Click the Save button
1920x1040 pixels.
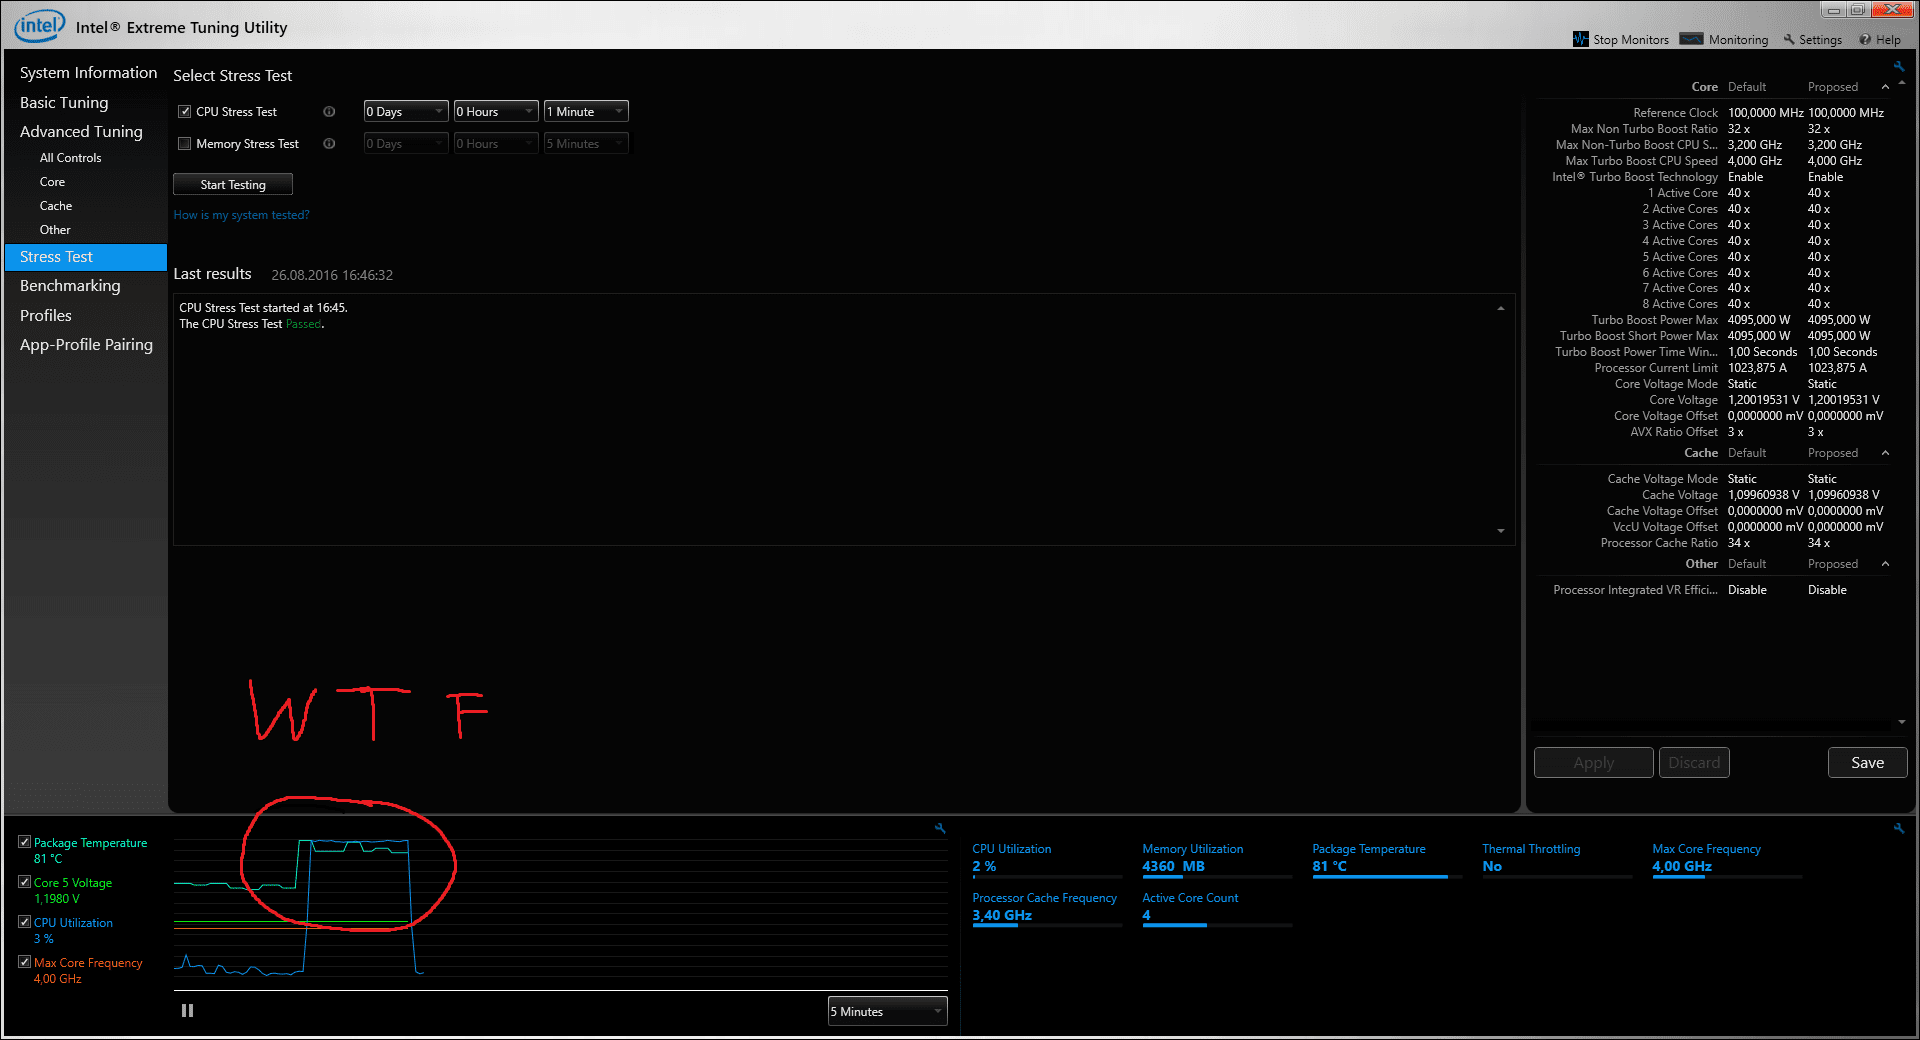[1867, 763]
